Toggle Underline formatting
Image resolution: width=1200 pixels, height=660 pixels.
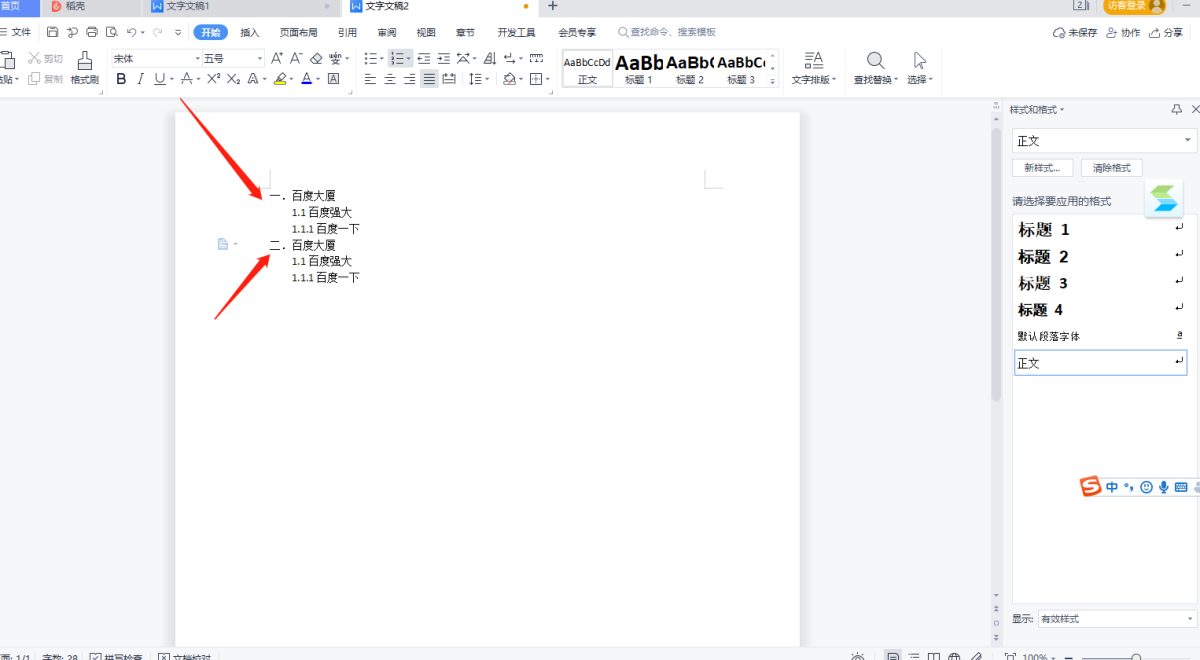pos(159,79)
